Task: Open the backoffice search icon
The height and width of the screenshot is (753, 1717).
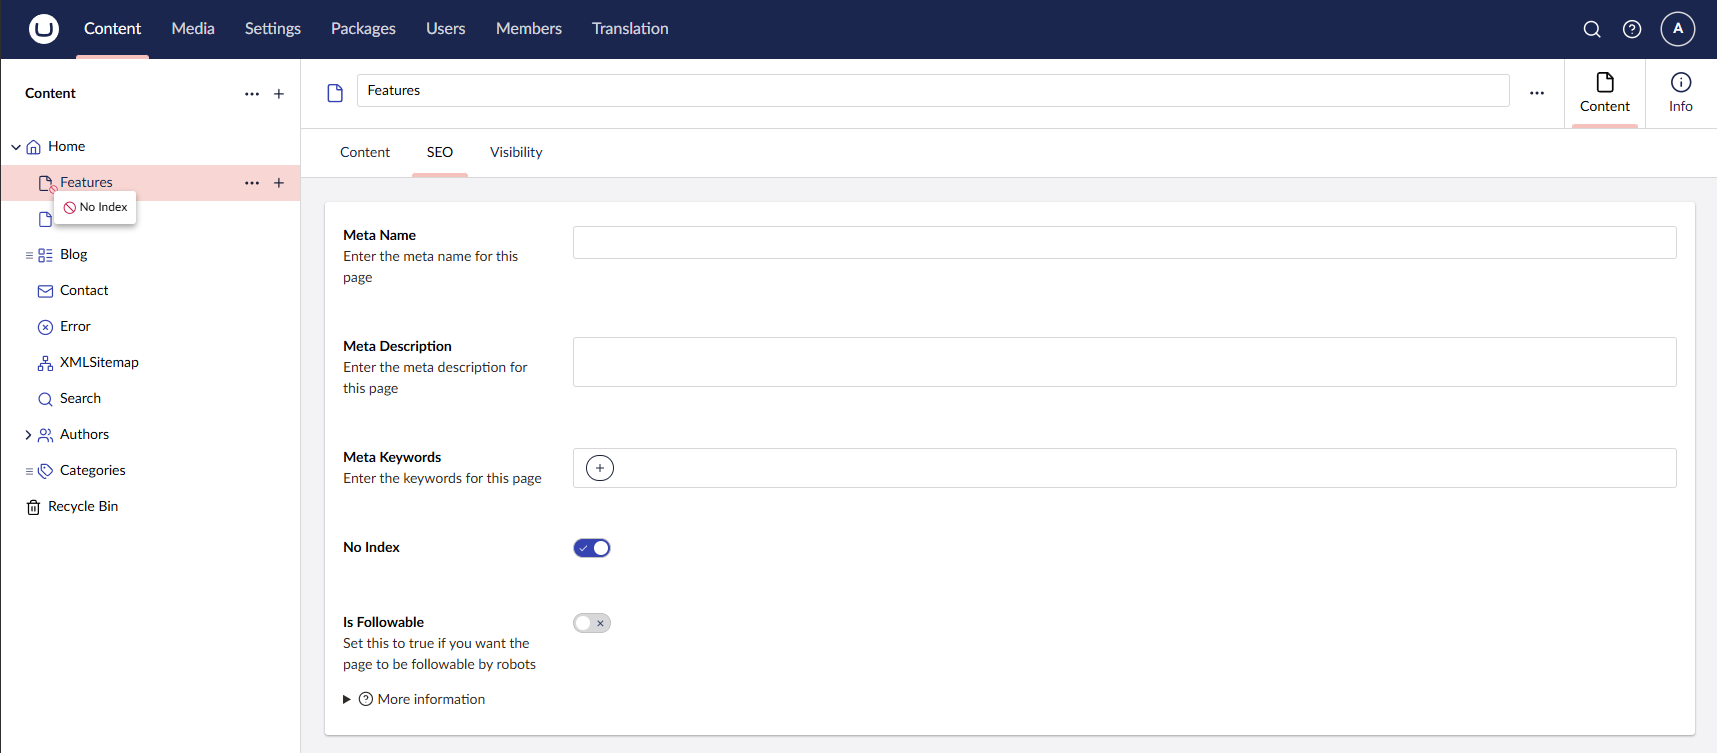Action: tap(1592, 29)
